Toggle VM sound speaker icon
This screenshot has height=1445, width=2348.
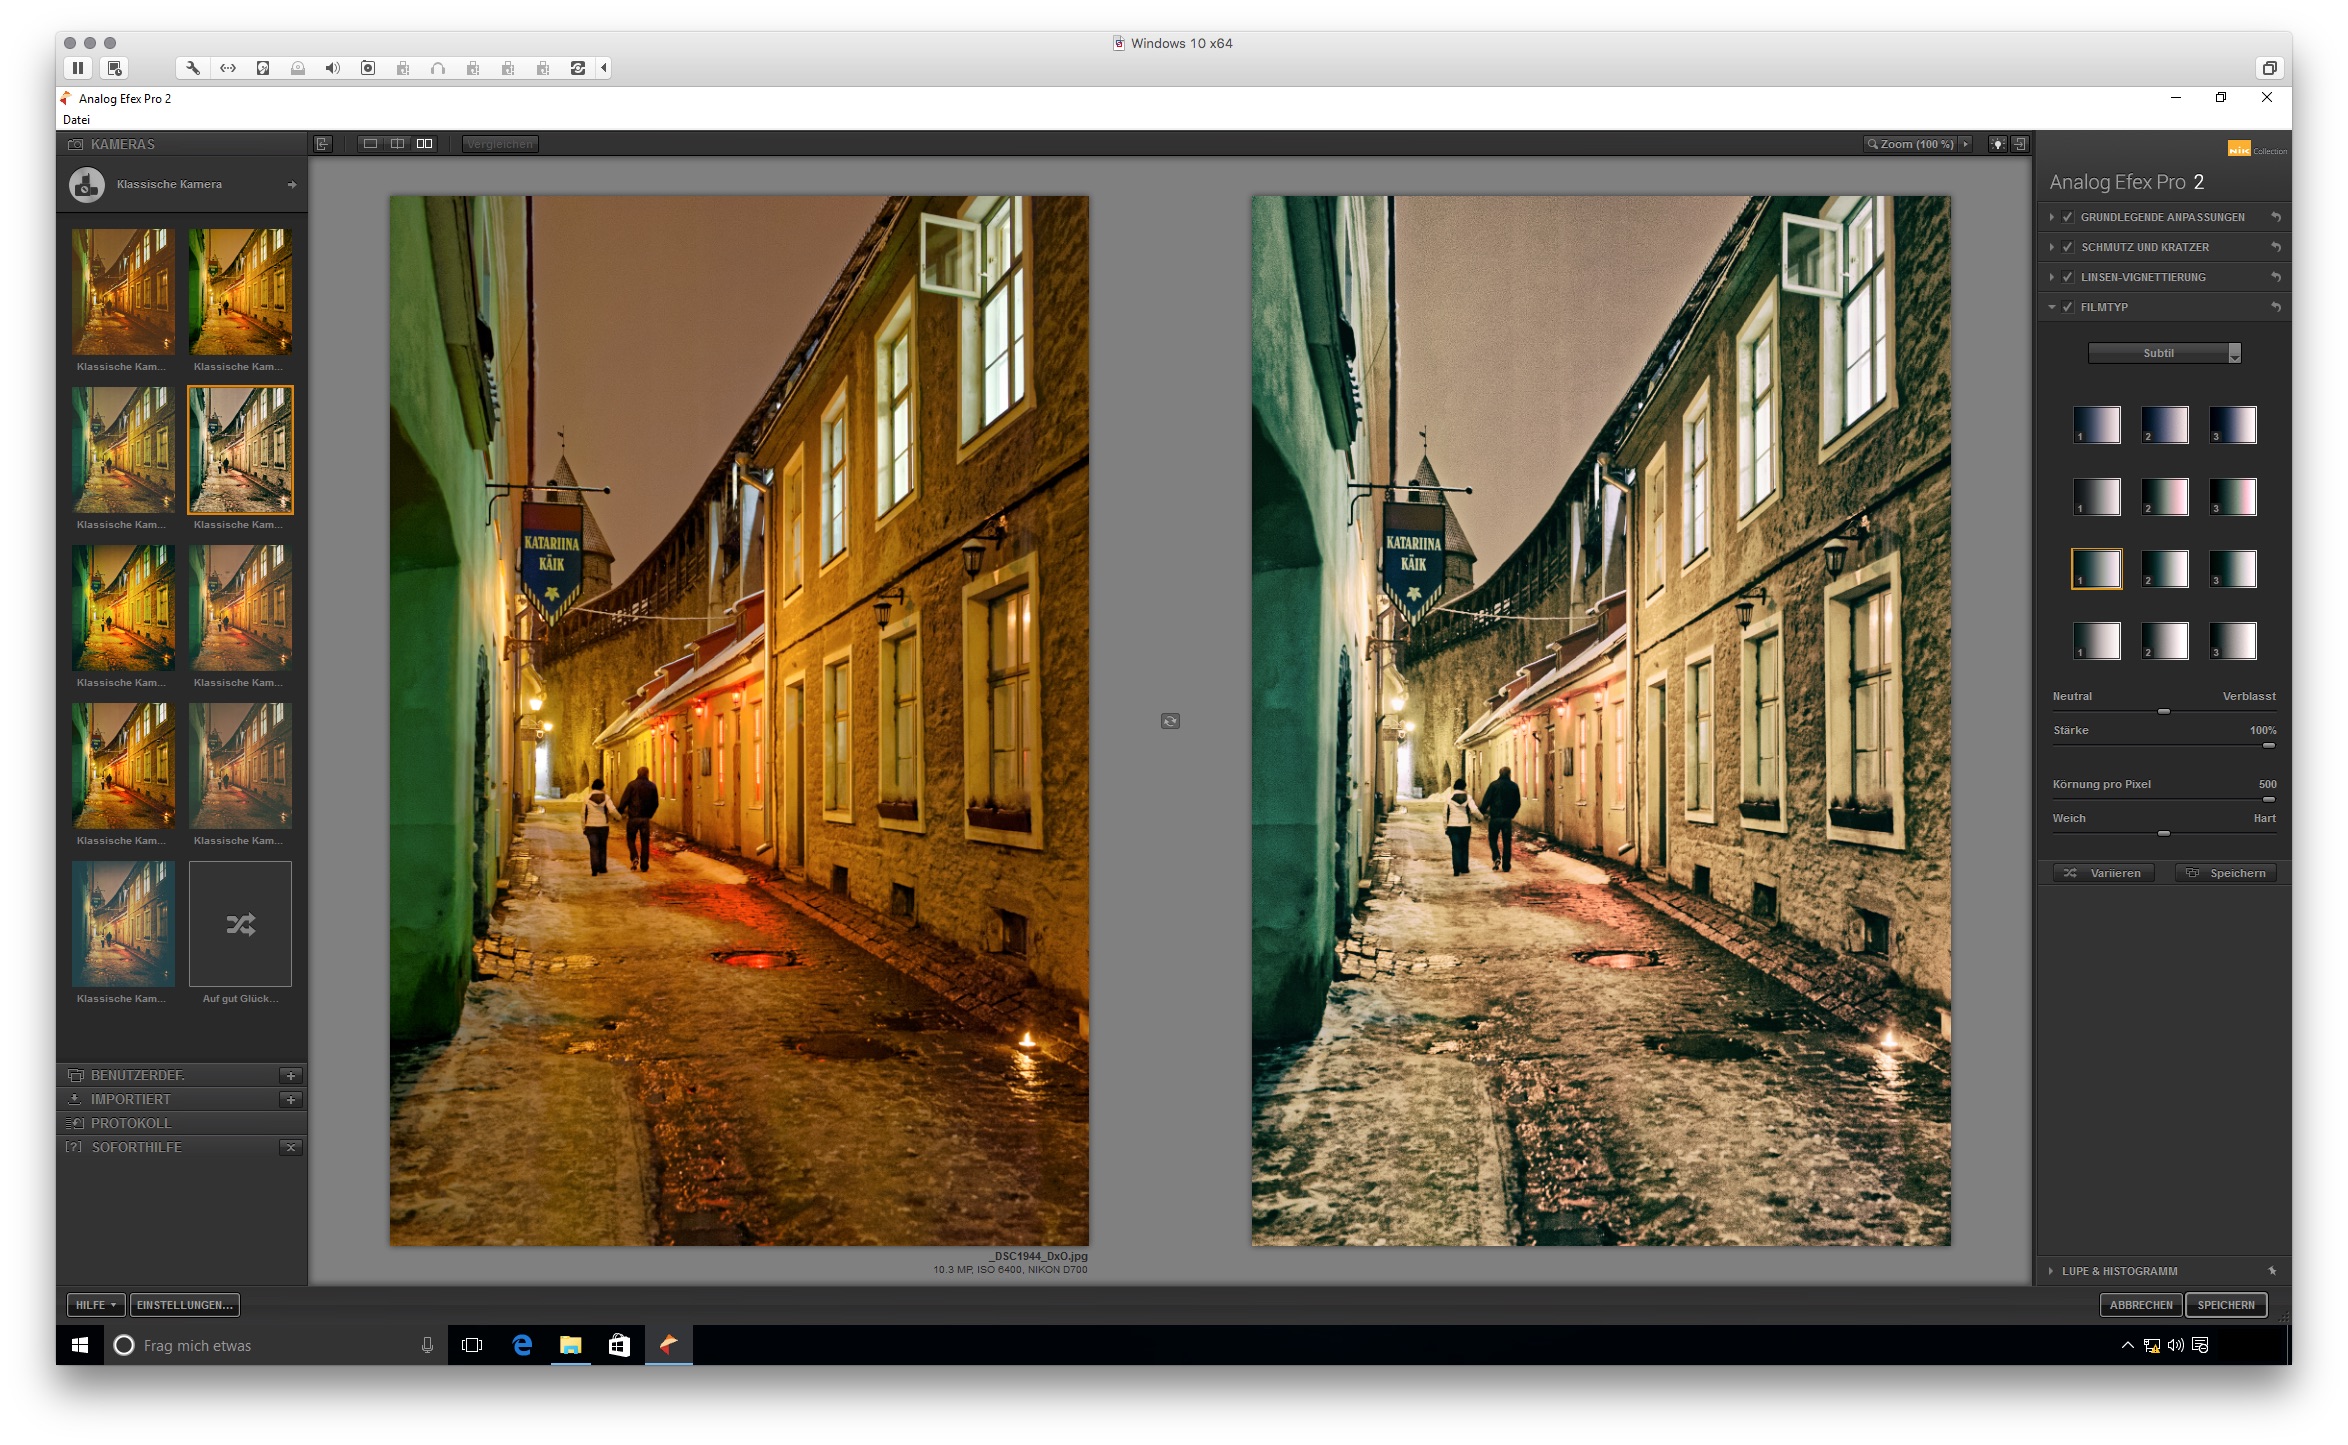tap(333, 68)
